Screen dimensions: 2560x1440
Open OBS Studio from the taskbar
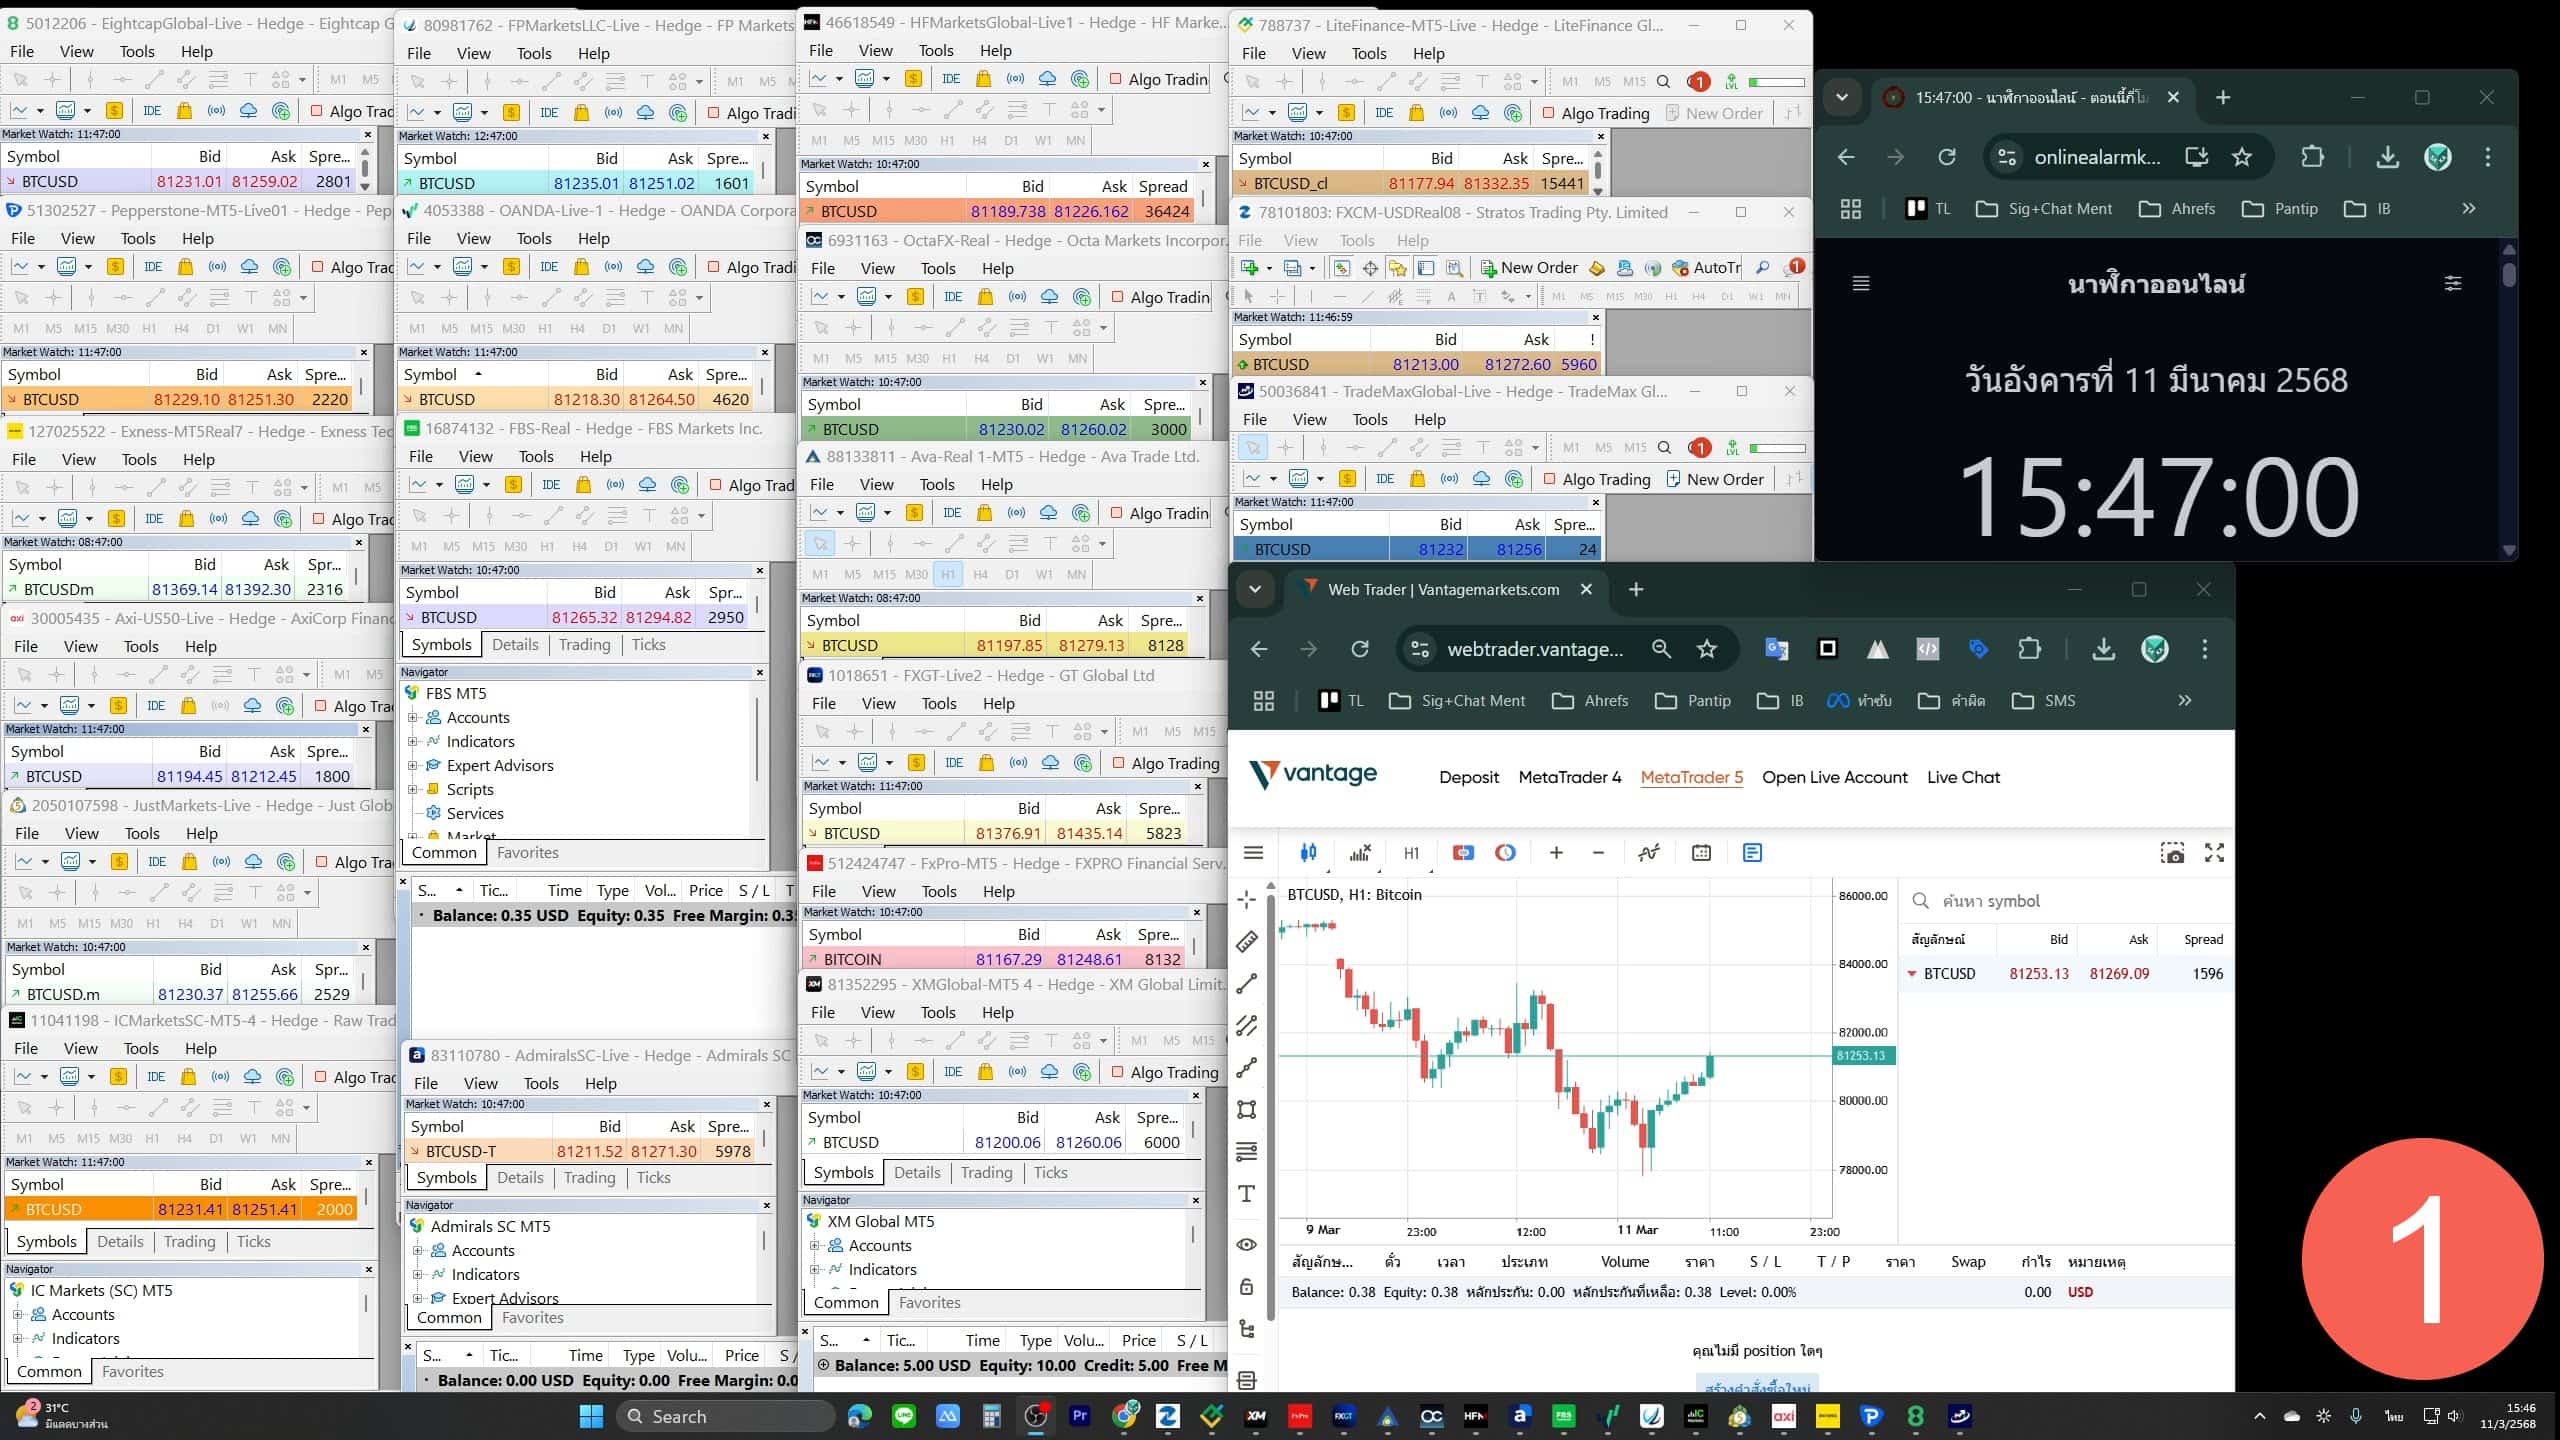pyautogui.click(x=1036, y=1416)
